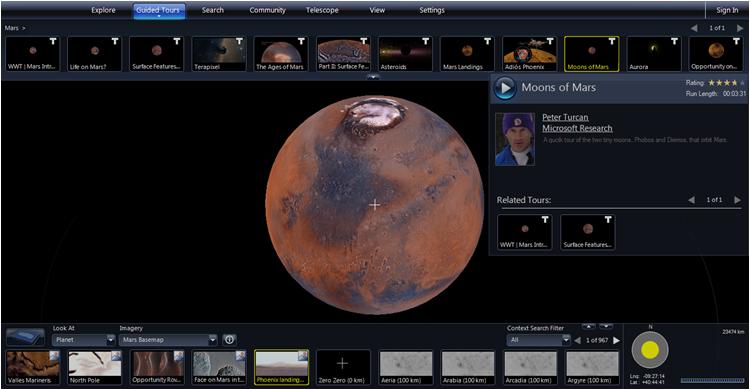Select the Zero Zero (0 km) thumbnail

coord(343,367)
